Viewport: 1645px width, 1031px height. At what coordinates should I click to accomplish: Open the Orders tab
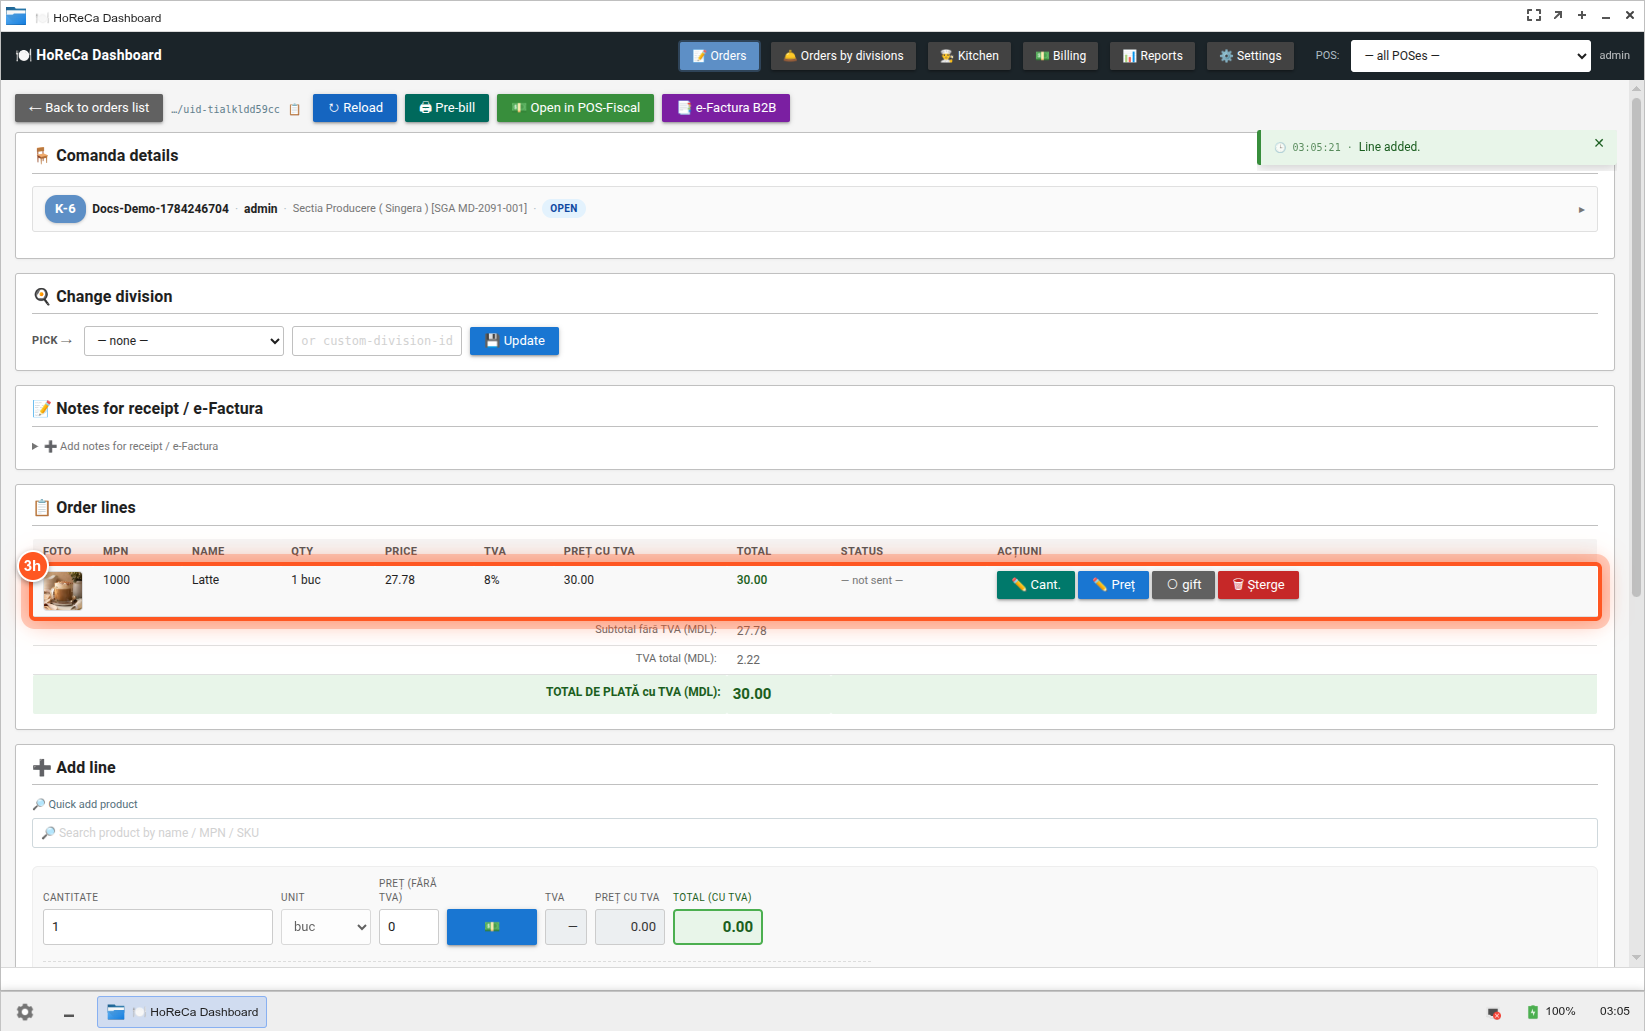pos(719,56)
